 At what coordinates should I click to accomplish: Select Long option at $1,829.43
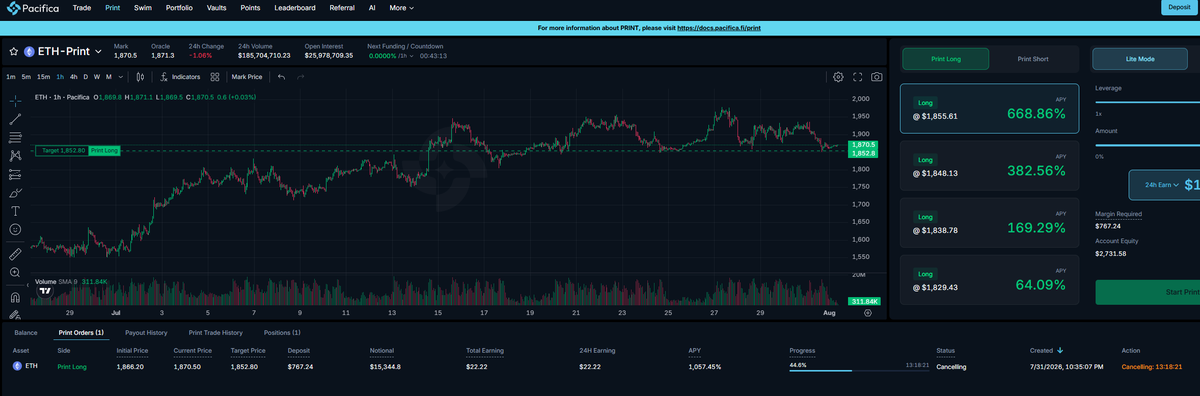coord(990,280)
